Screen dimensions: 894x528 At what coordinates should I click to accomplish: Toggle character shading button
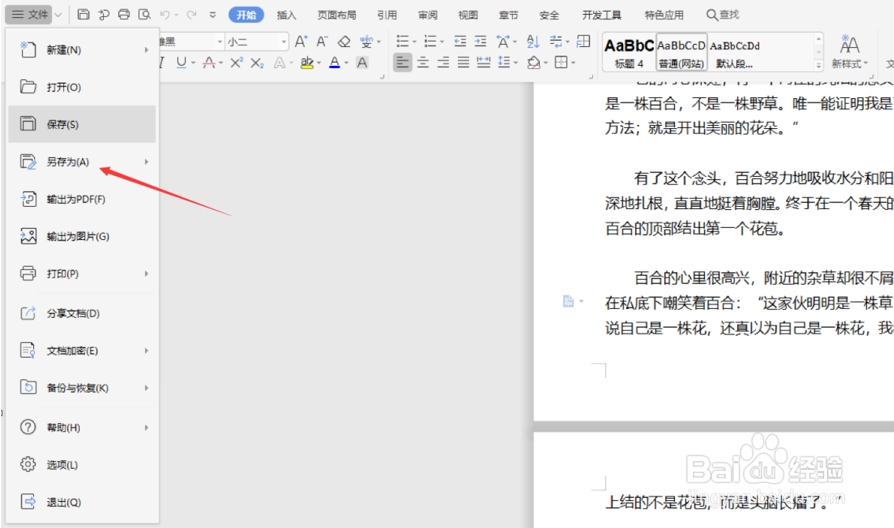coord(362,63)
